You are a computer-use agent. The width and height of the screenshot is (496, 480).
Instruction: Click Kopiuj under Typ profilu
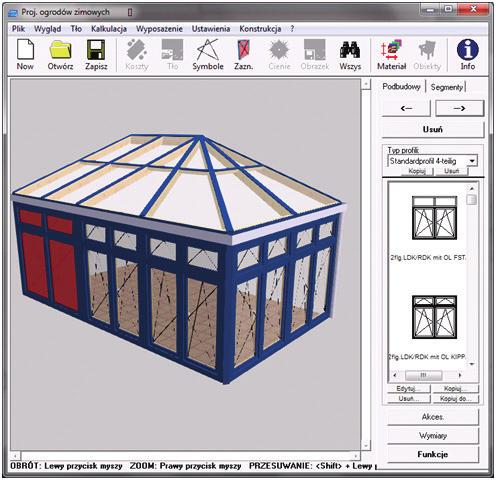click(417, 171)
